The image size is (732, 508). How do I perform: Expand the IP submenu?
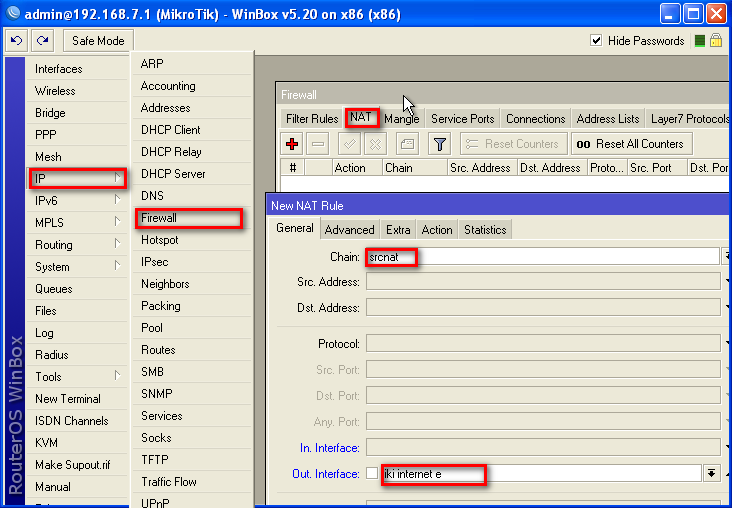pos(77,178)
